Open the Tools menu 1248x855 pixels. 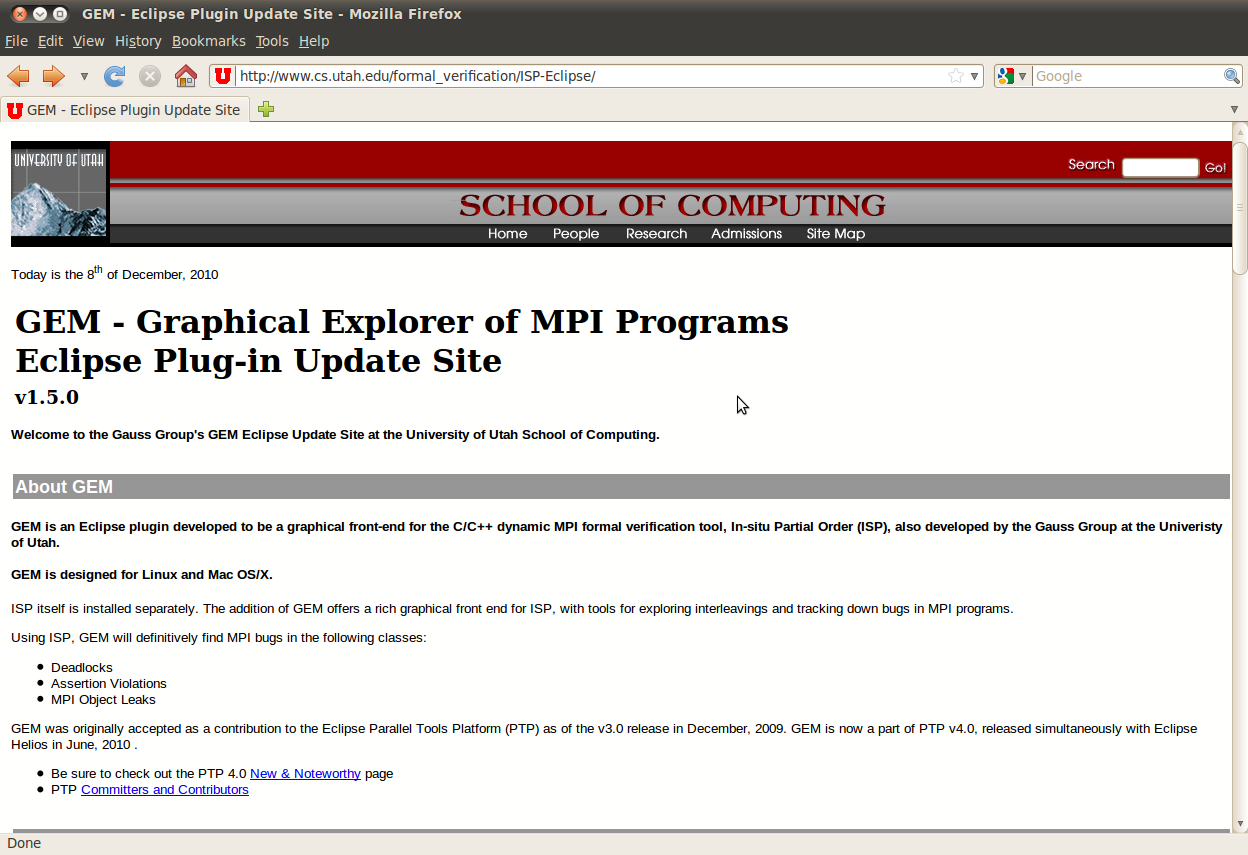pyautogui.click(x=272, y=41)
